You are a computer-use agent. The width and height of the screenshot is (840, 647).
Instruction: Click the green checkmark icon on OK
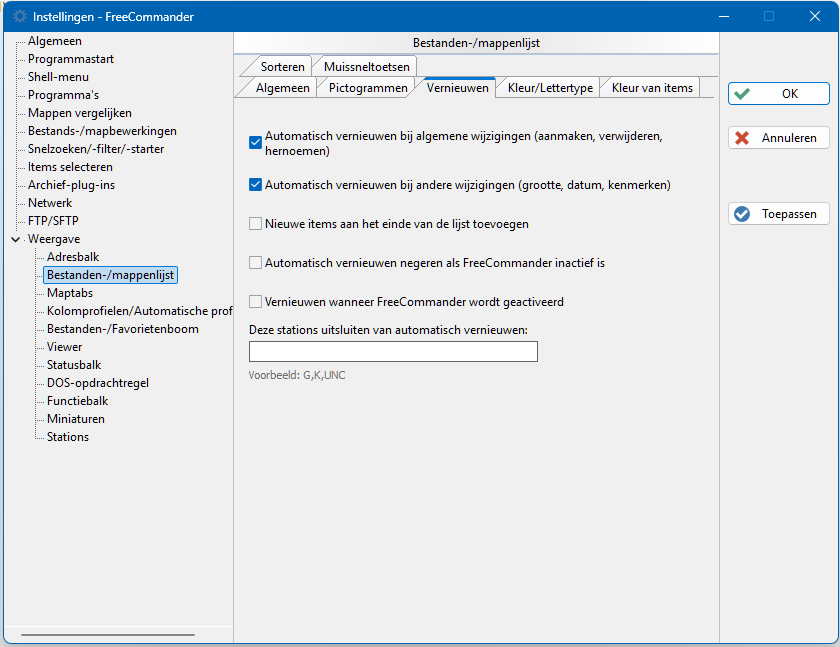(742, 94)
